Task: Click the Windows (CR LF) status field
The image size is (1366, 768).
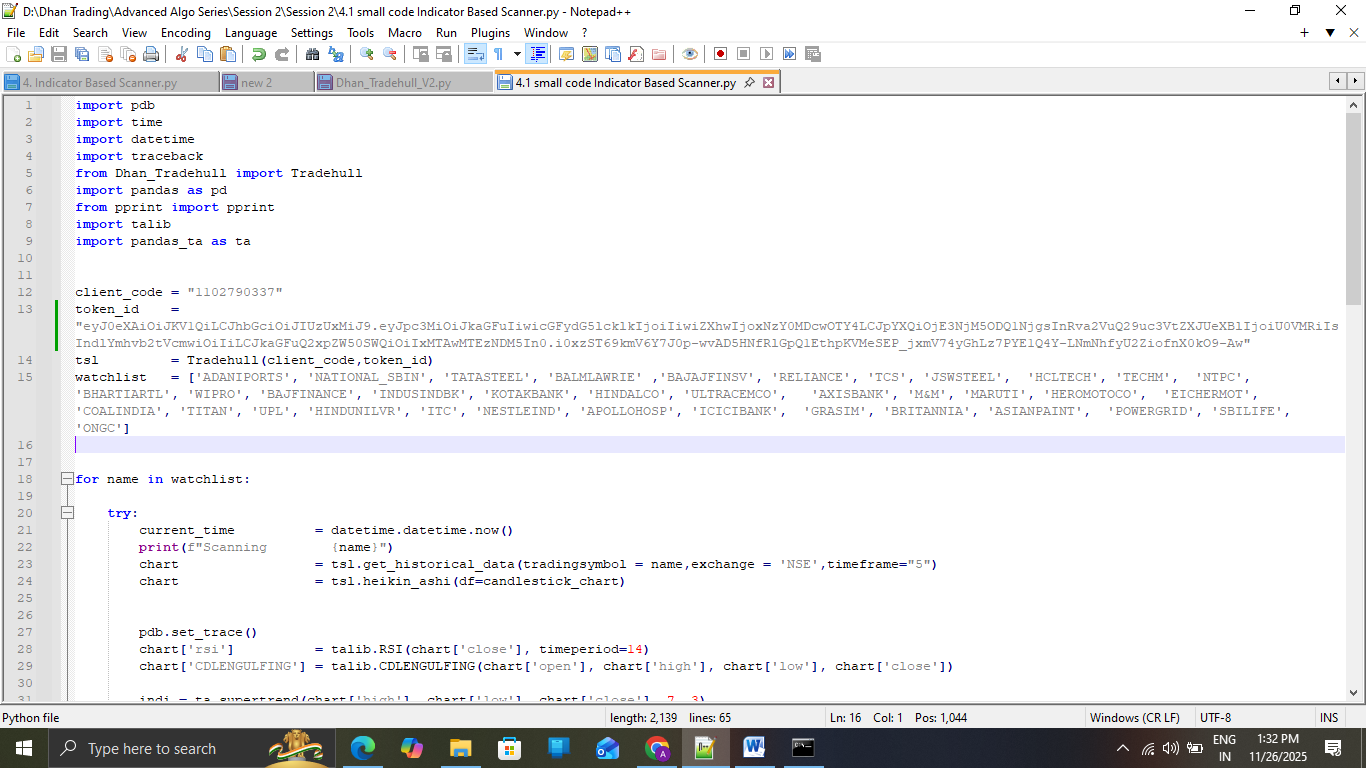Action: pos(1134,718)
